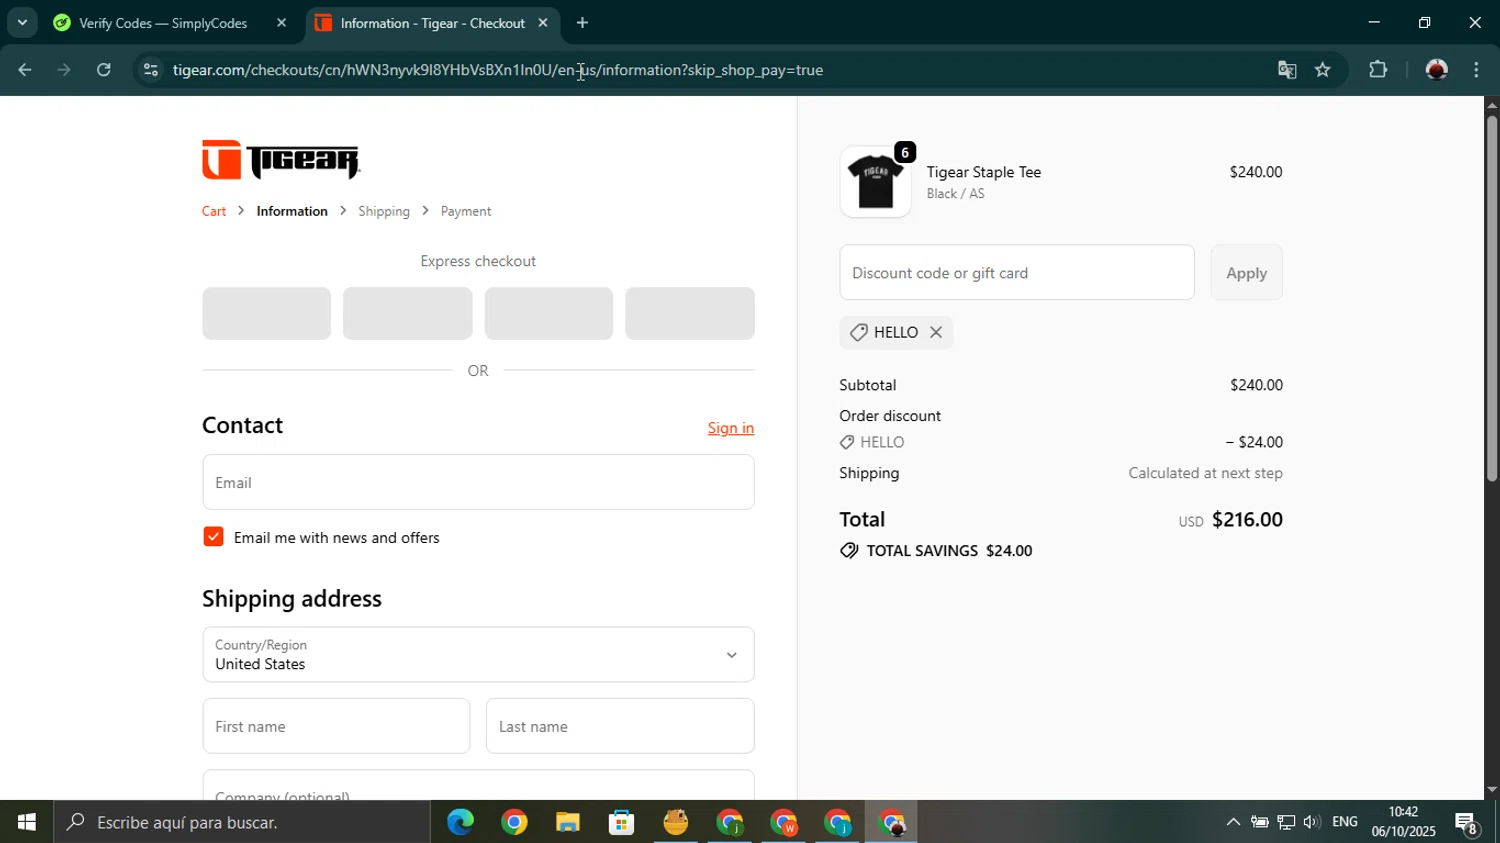Click the network tray icon
The height and width of the screenshot is (843, 1500).
pyautogui.click(x=1286, y=822)
